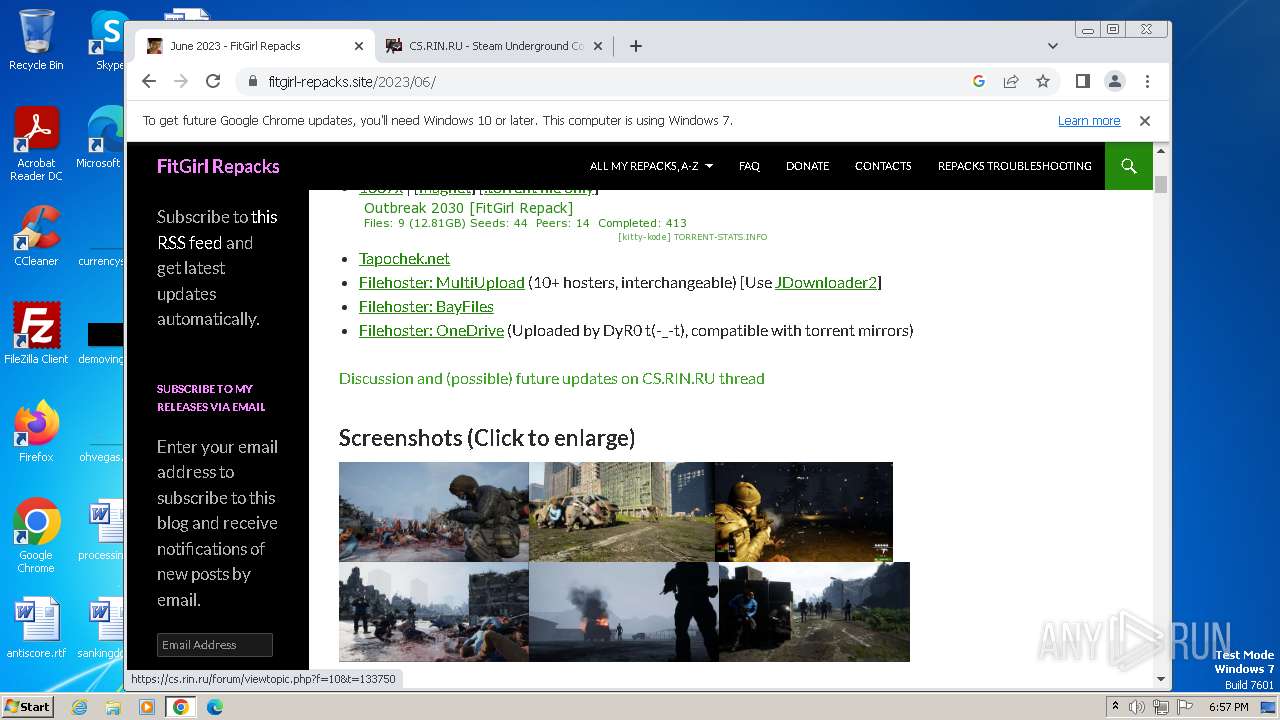Click the volume speaker tray icon

click(1136, 707)
